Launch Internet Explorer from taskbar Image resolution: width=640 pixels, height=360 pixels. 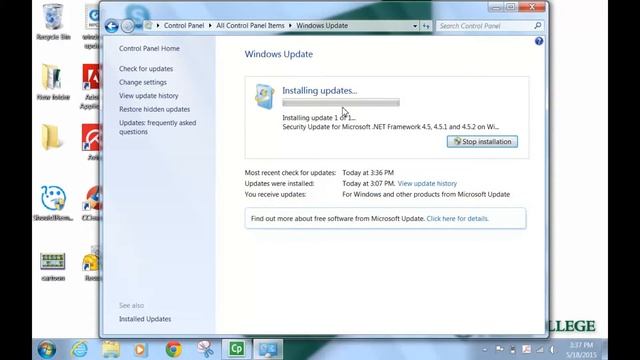pos(80,349)
